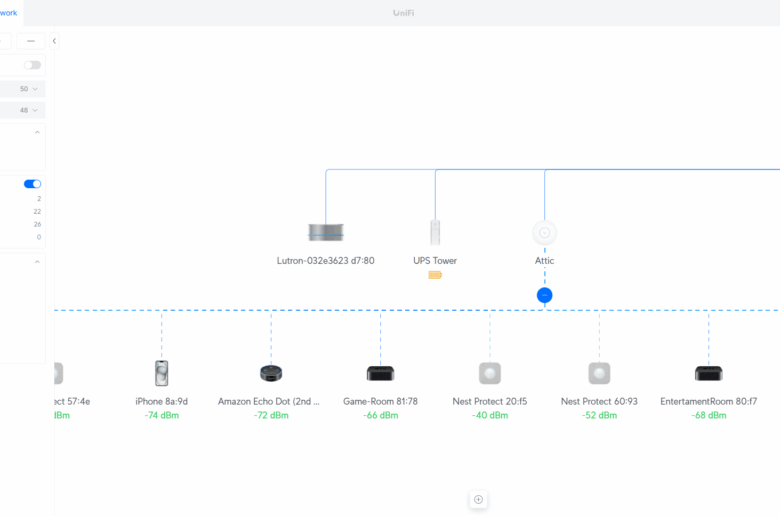Enable the gray disabled toggle switch

(32, 65)
